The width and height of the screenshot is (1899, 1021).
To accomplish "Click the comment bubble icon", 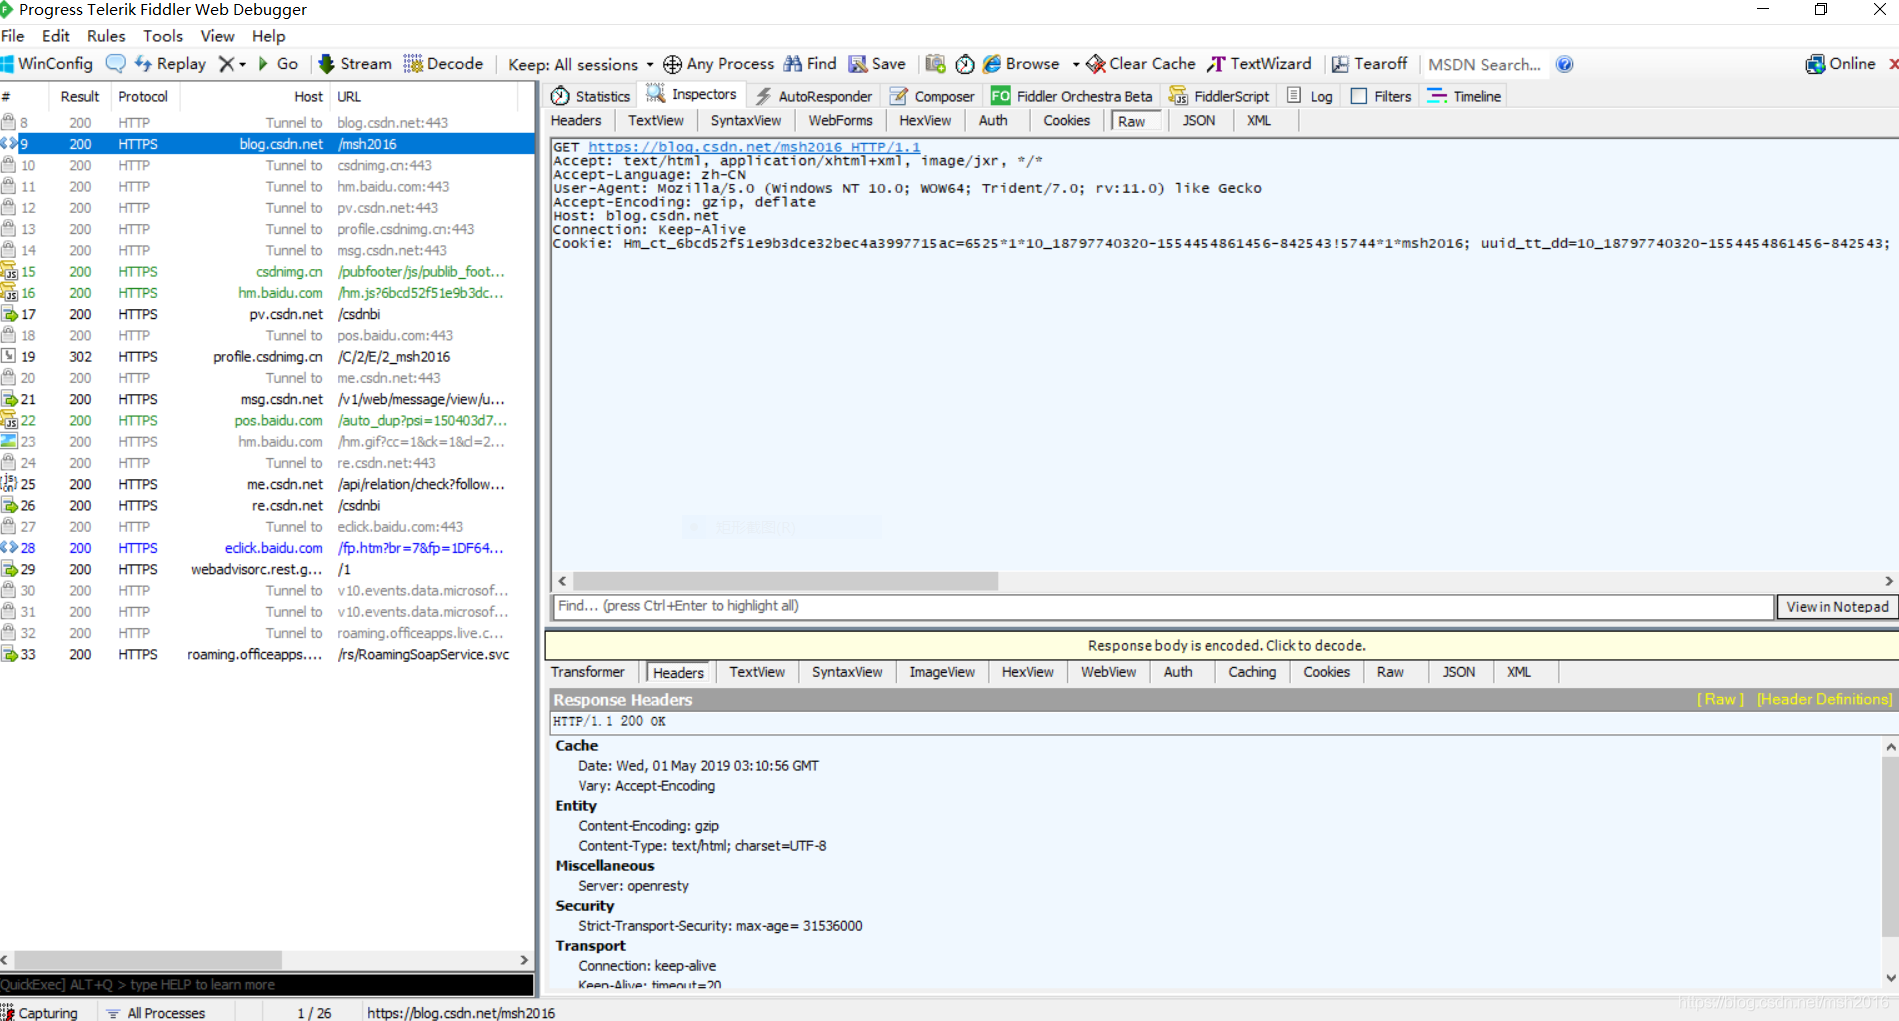I will (x=116, y=64).
